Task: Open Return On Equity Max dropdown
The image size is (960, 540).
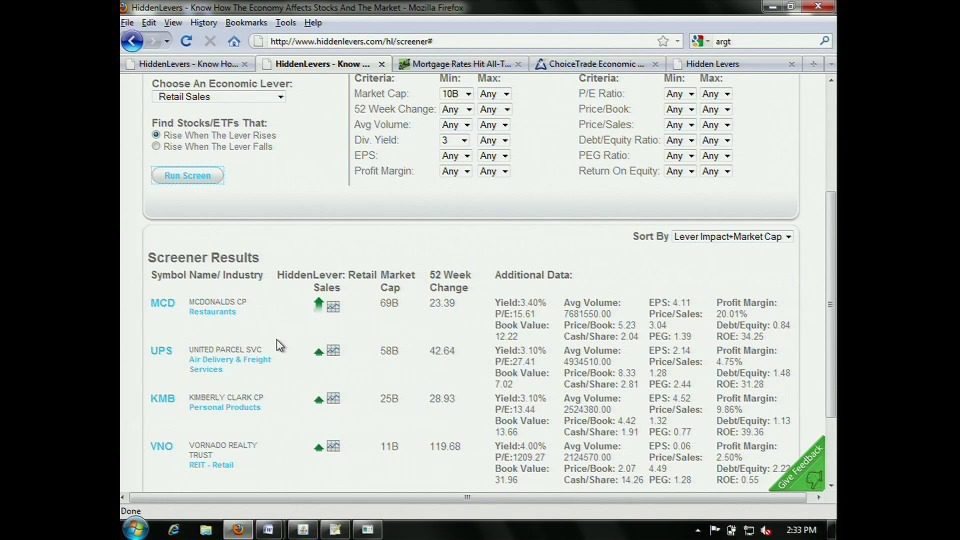Action: pos(716,171)
